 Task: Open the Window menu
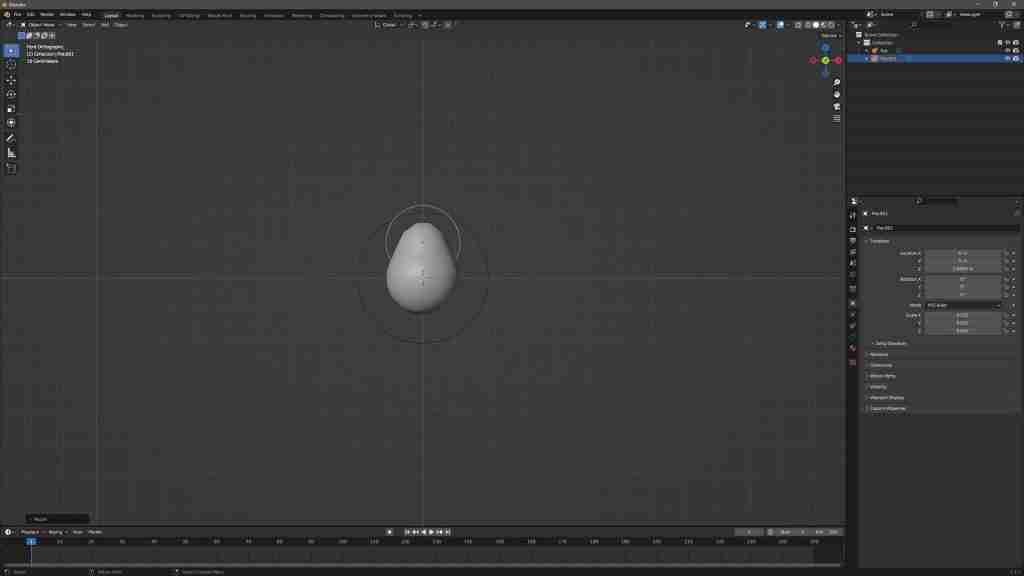click(x=67, y=14)
